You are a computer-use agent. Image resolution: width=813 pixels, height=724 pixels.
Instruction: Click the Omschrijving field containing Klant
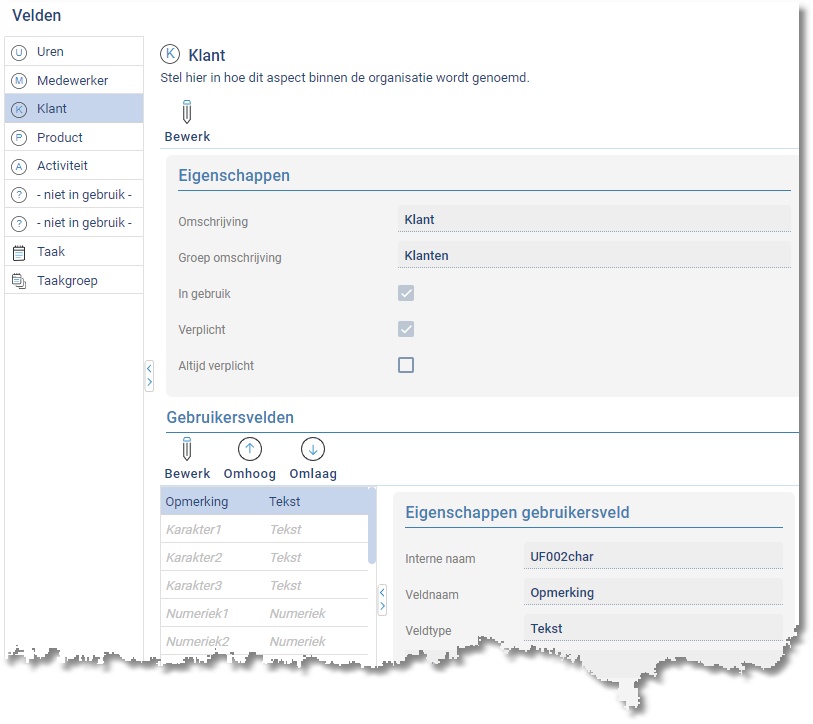[x=593, y=220]
